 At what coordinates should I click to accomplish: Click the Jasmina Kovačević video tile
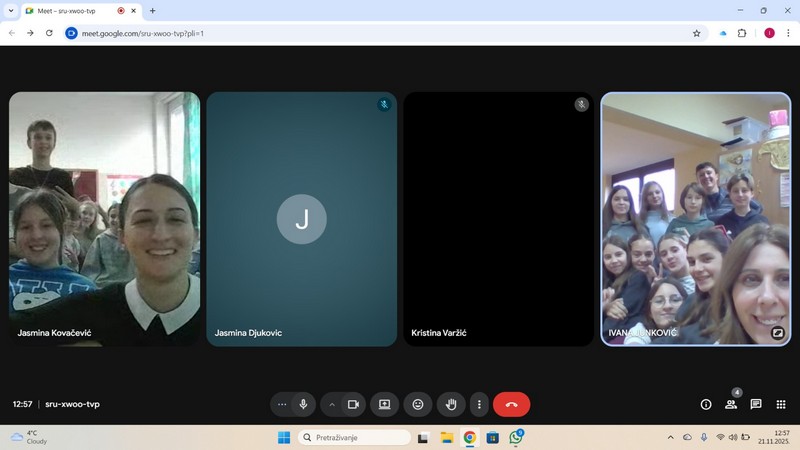(x=104, y=218)
